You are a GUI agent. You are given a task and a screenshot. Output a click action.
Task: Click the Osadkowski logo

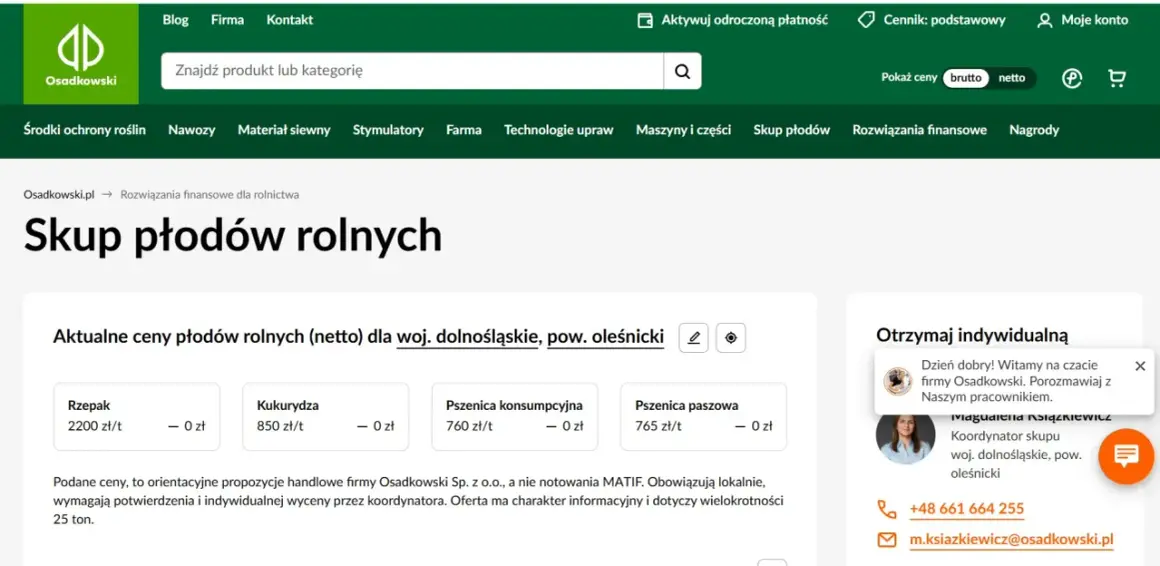(81, 54)
